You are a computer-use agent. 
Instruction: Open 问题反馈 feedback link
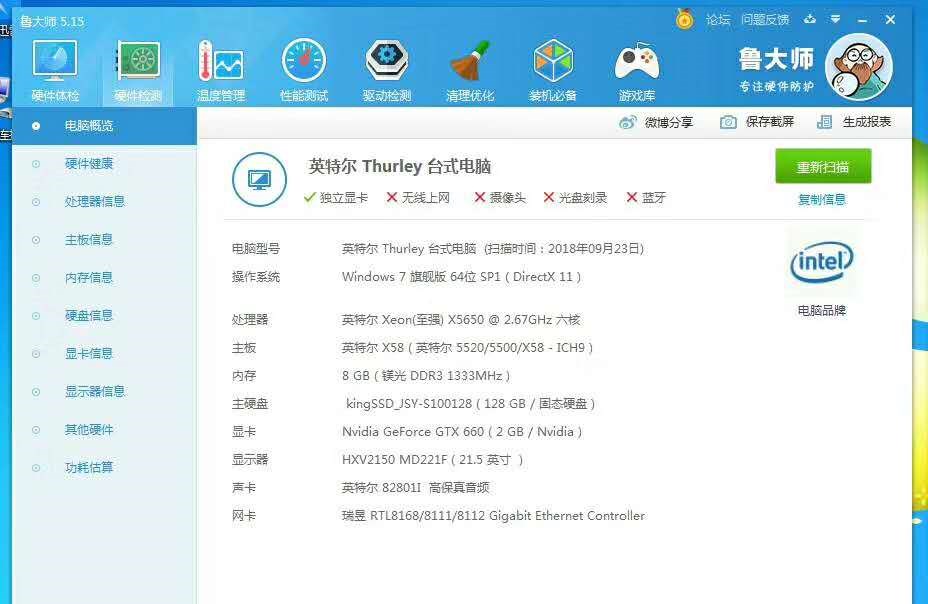(x=765, y=20)
